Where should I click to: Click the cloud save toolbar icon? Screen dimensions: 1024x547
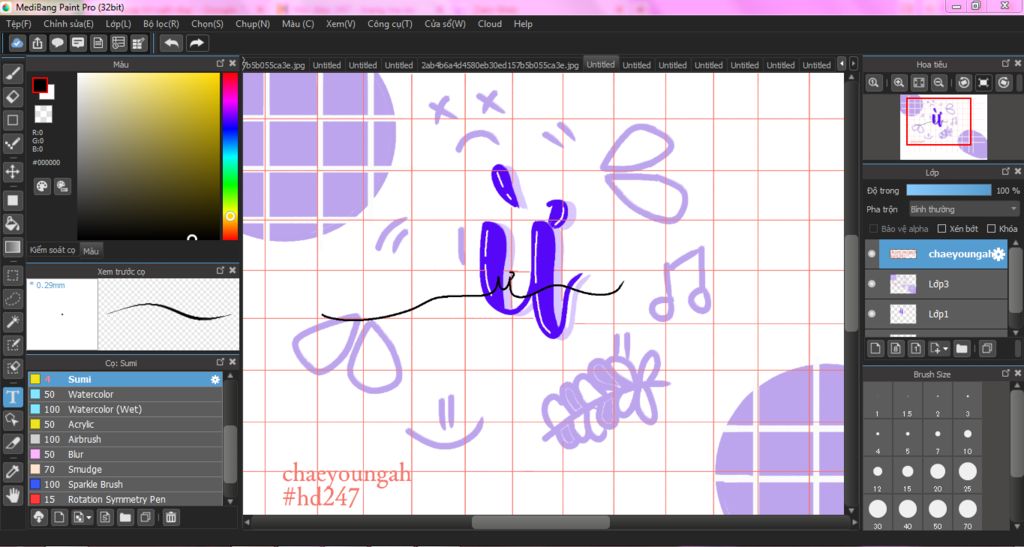point(18,43)
